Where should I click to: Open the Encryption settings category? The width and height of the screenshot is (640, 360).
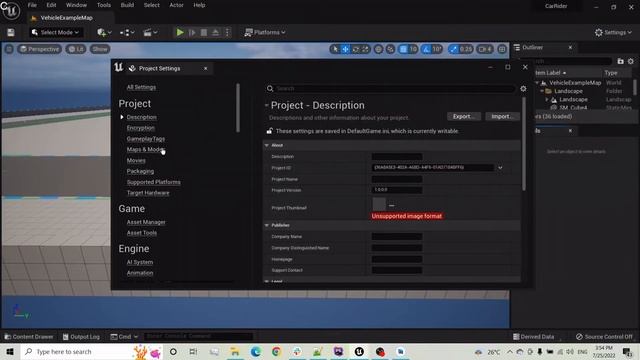141,128
